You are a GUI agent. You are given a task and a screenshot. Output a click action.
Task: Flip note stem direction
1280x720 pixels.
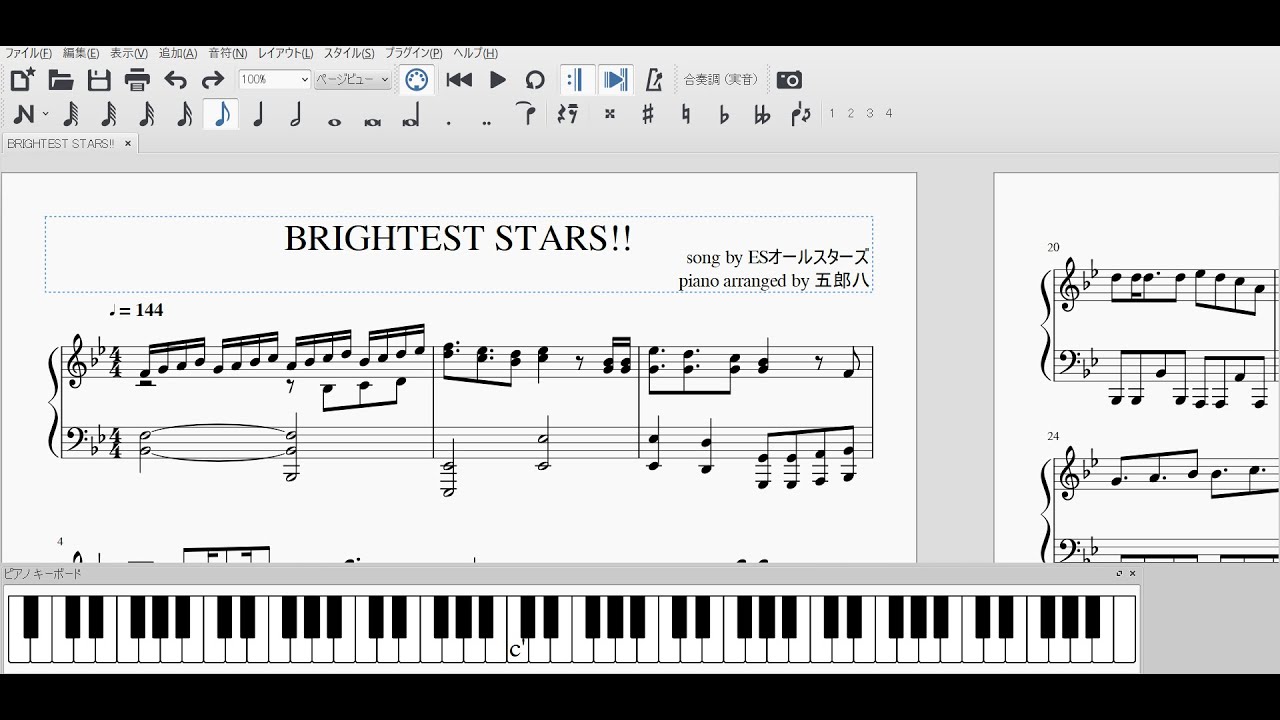pyautogui.click(x=801, y=114)
